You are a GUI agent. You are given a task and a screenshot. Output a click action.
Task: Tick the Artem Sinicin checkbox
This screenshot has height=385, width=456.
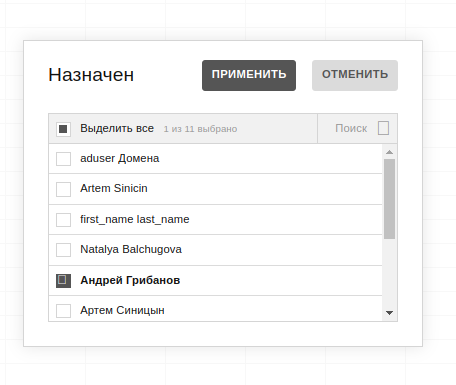63,189
